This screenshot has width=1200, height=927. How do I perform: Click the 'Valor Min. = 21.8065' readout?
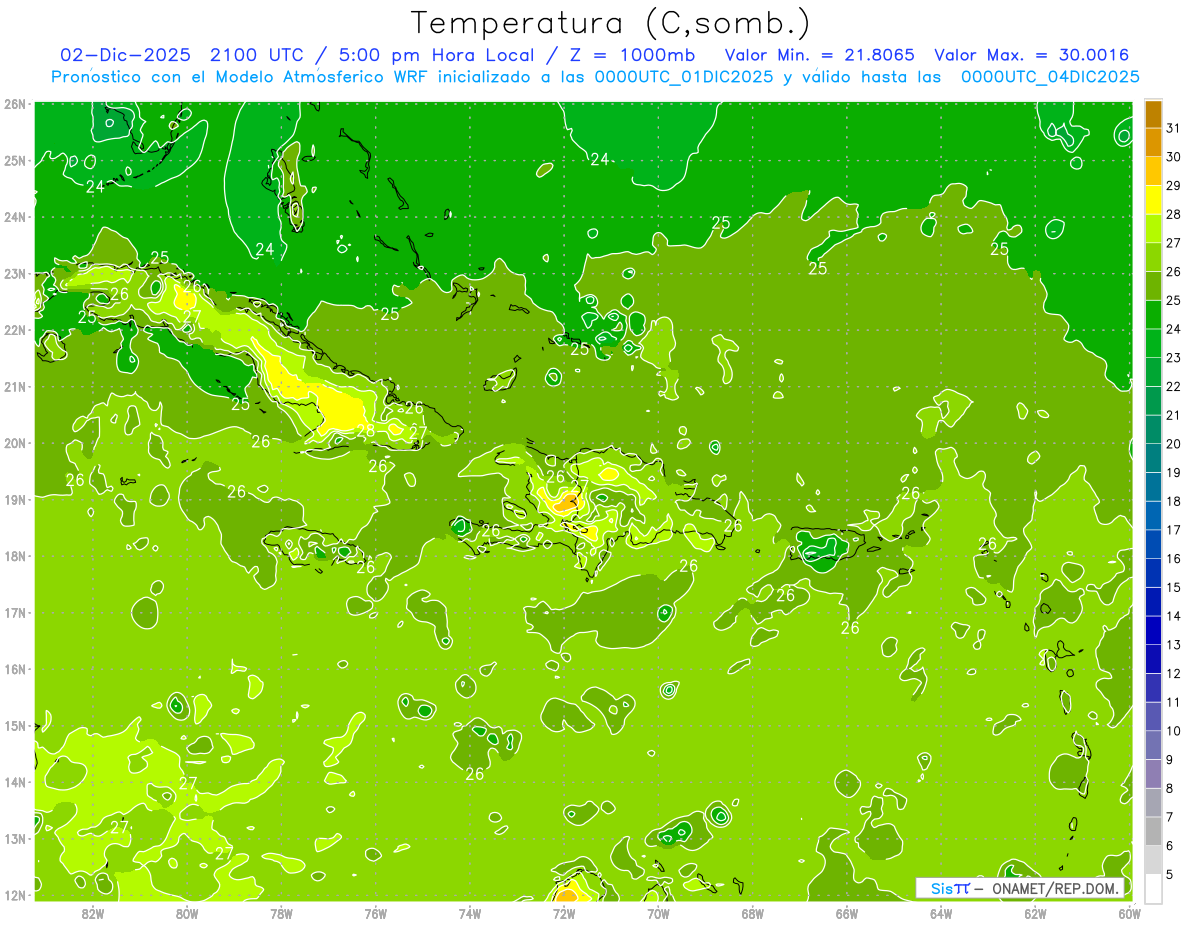pos(820,55)
